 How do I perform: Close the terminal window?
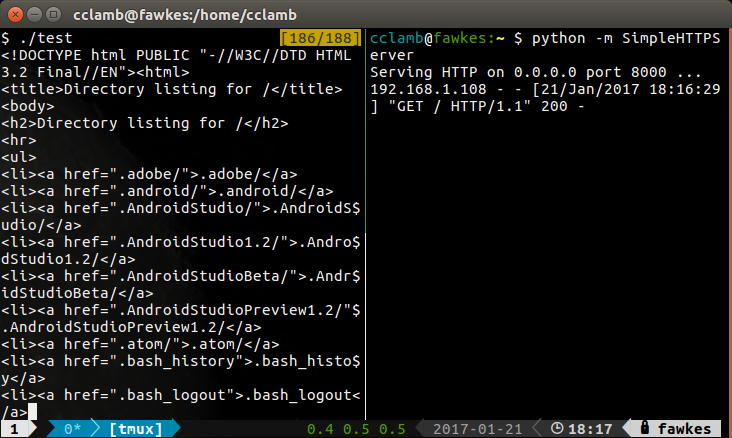tap(14, 15)
